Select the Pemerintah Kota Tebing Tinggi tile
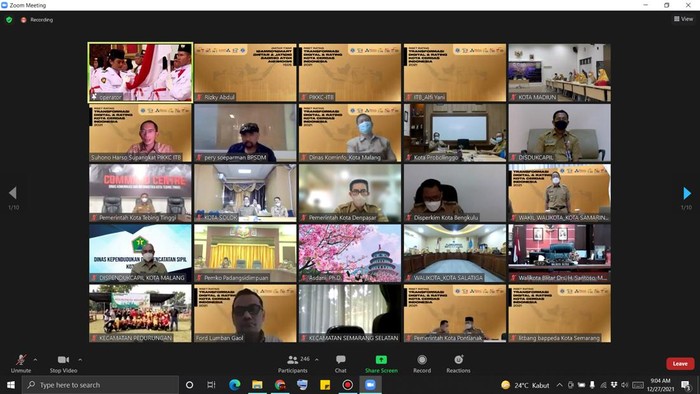The height and width of the screenshot is (394, 700). (x=141, y=193)
